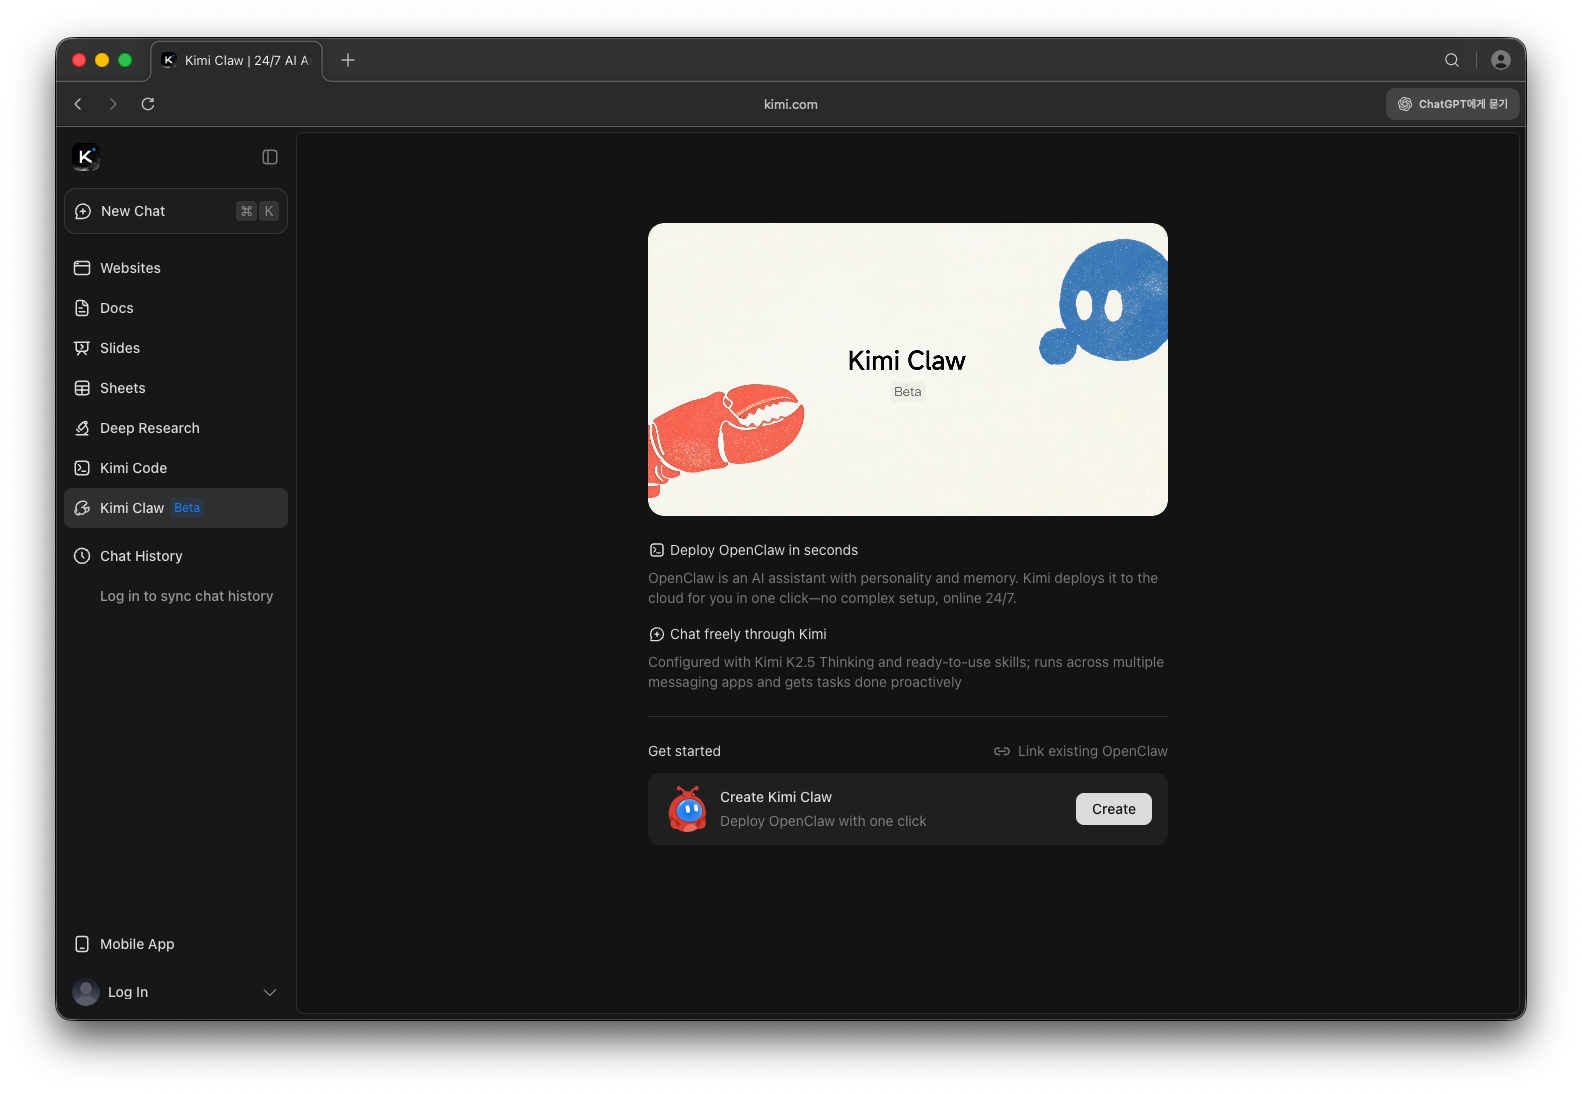Click "Deploy OpenClaw in seconds" heading

coord(764,550)
